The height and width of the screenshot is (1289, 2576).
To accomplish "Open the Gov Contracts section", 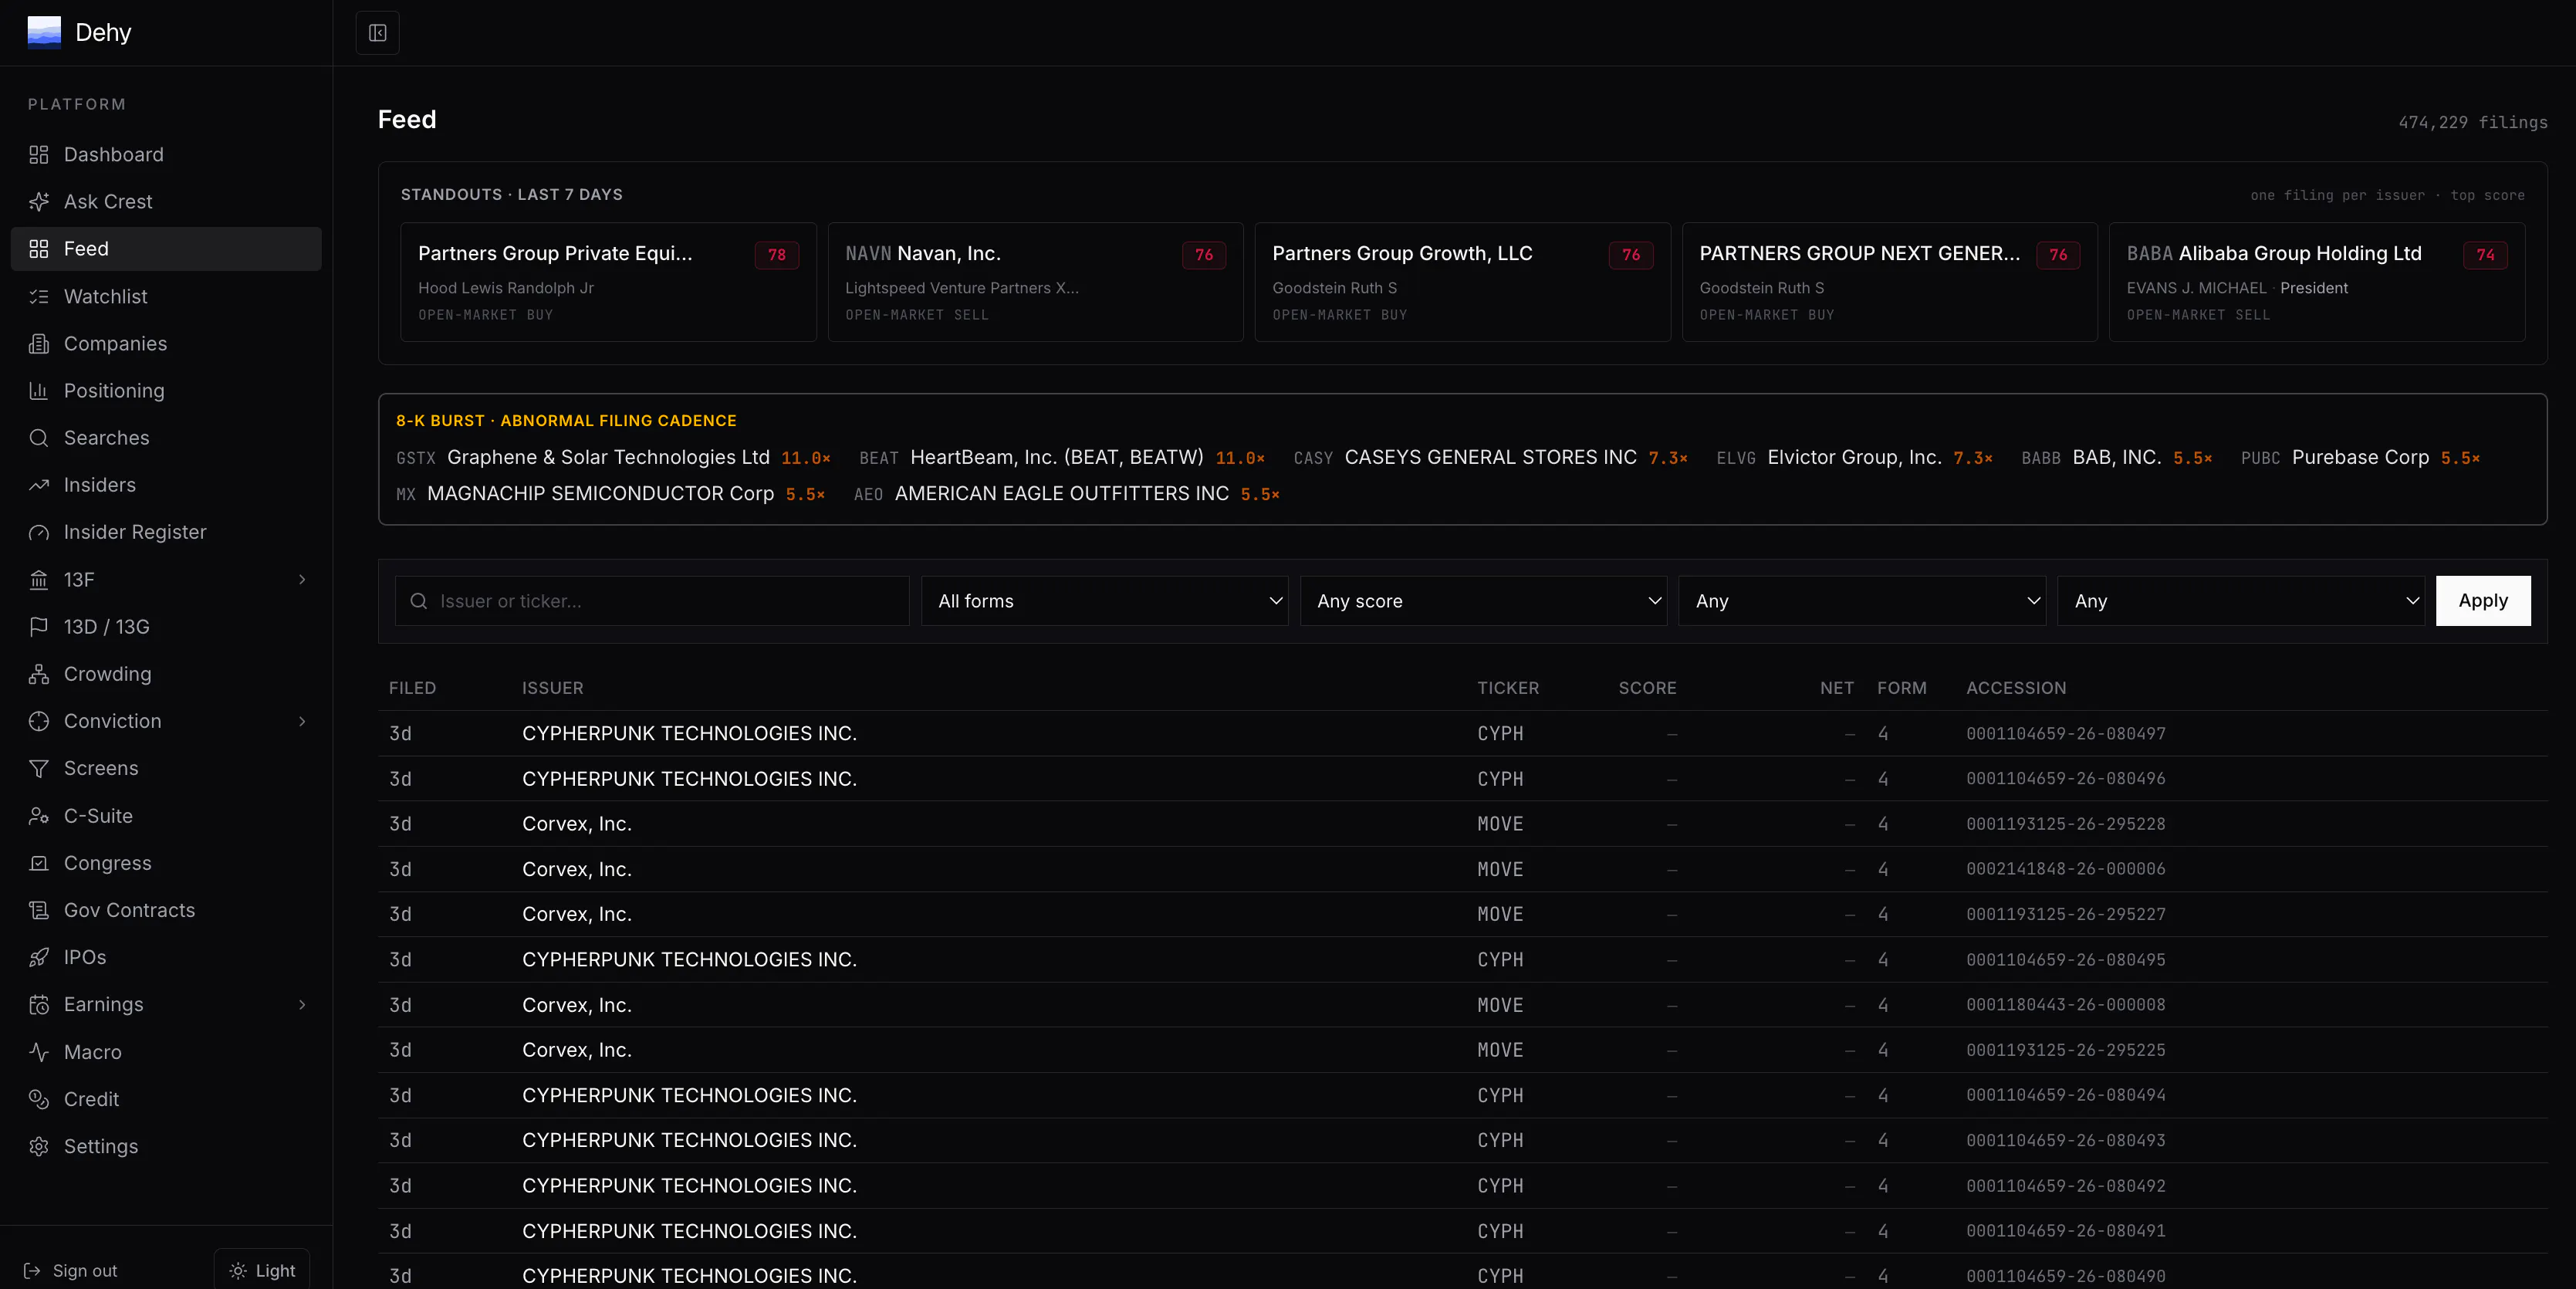I will pyautogui.click(x=166, y=910).
